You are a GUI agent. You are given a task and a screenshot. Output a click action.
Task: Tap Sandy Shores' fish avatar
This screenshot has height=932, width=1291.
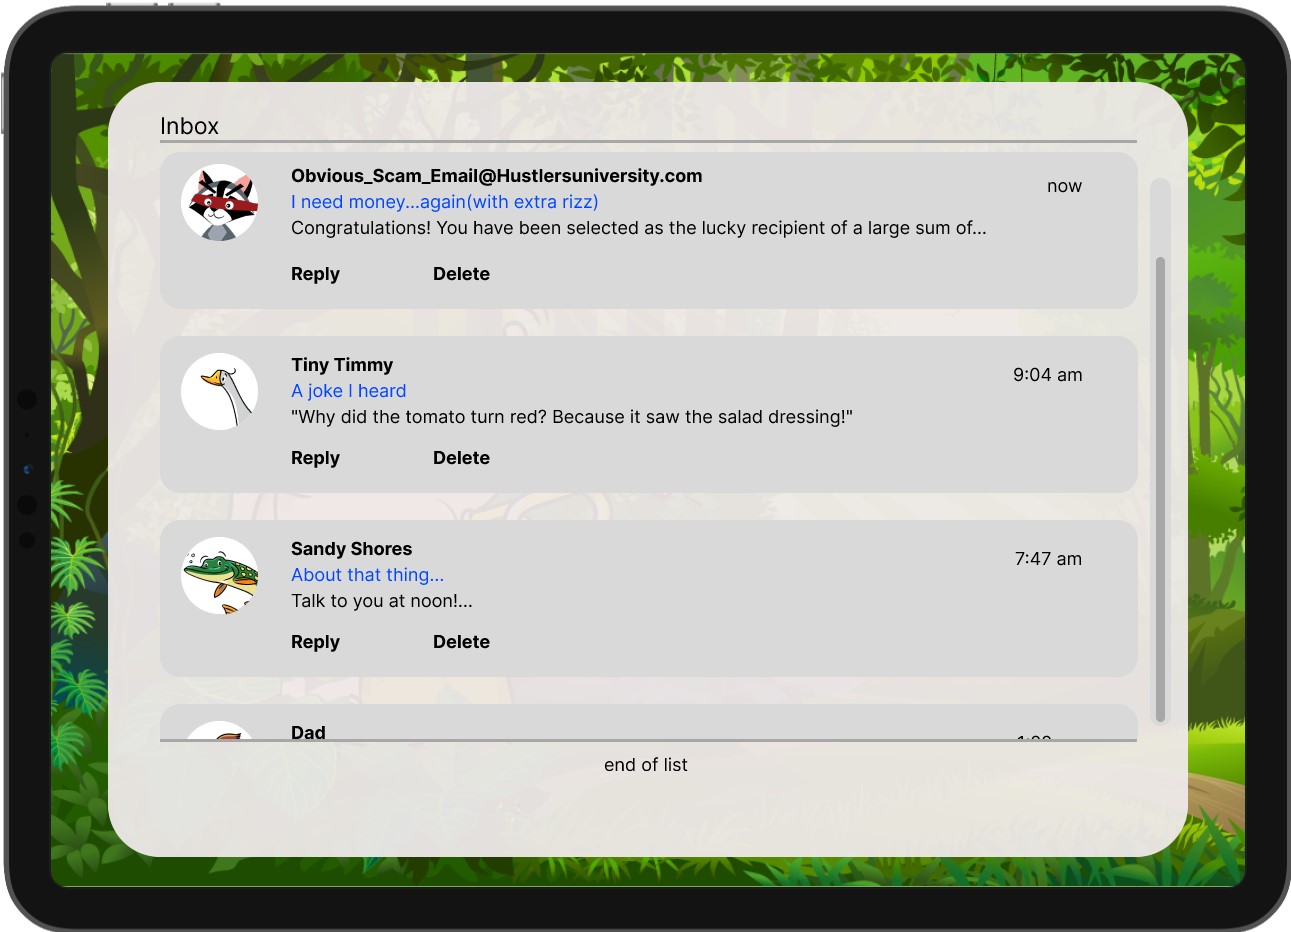220,576
